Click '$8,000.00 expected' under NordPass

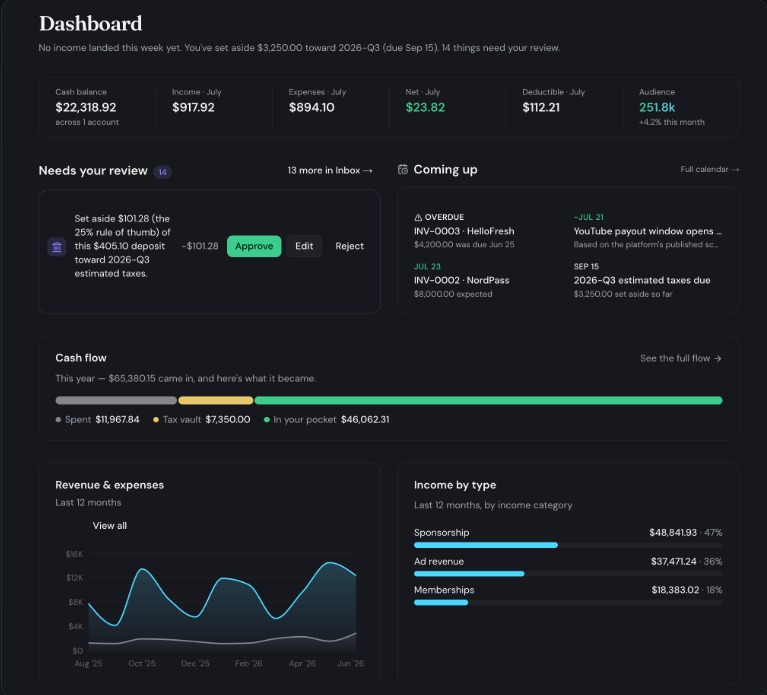click(x=453, y=294)
